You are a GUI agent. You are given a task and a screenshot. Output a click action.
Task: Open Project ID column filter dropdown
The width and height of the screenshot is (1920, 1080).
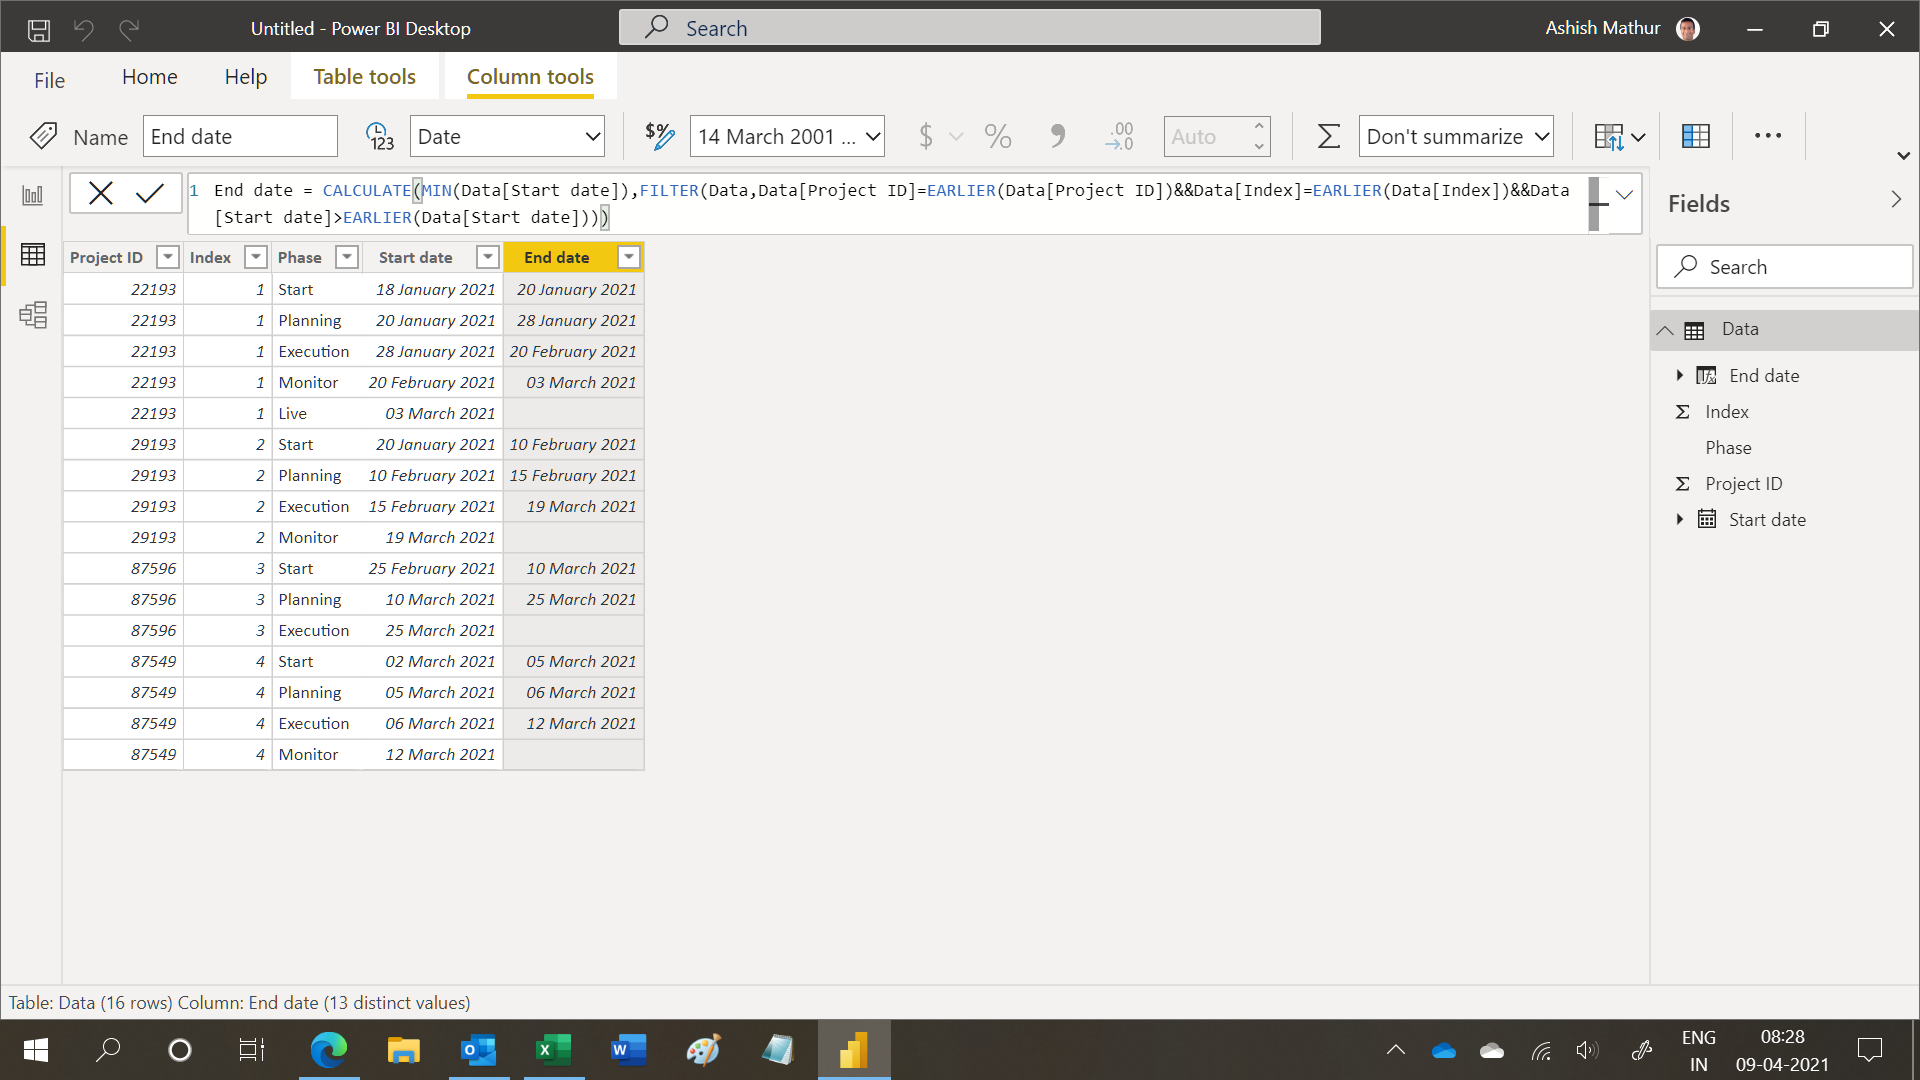pos(168,258)
